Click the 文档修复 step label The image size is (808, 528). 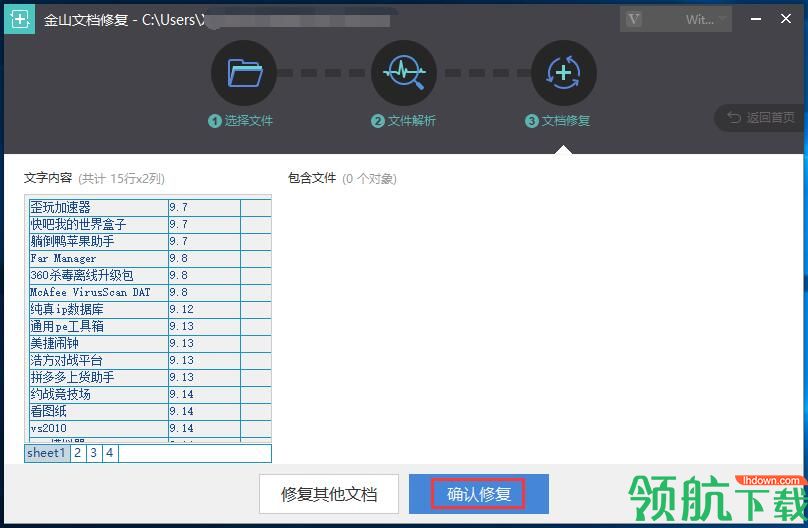558,121
